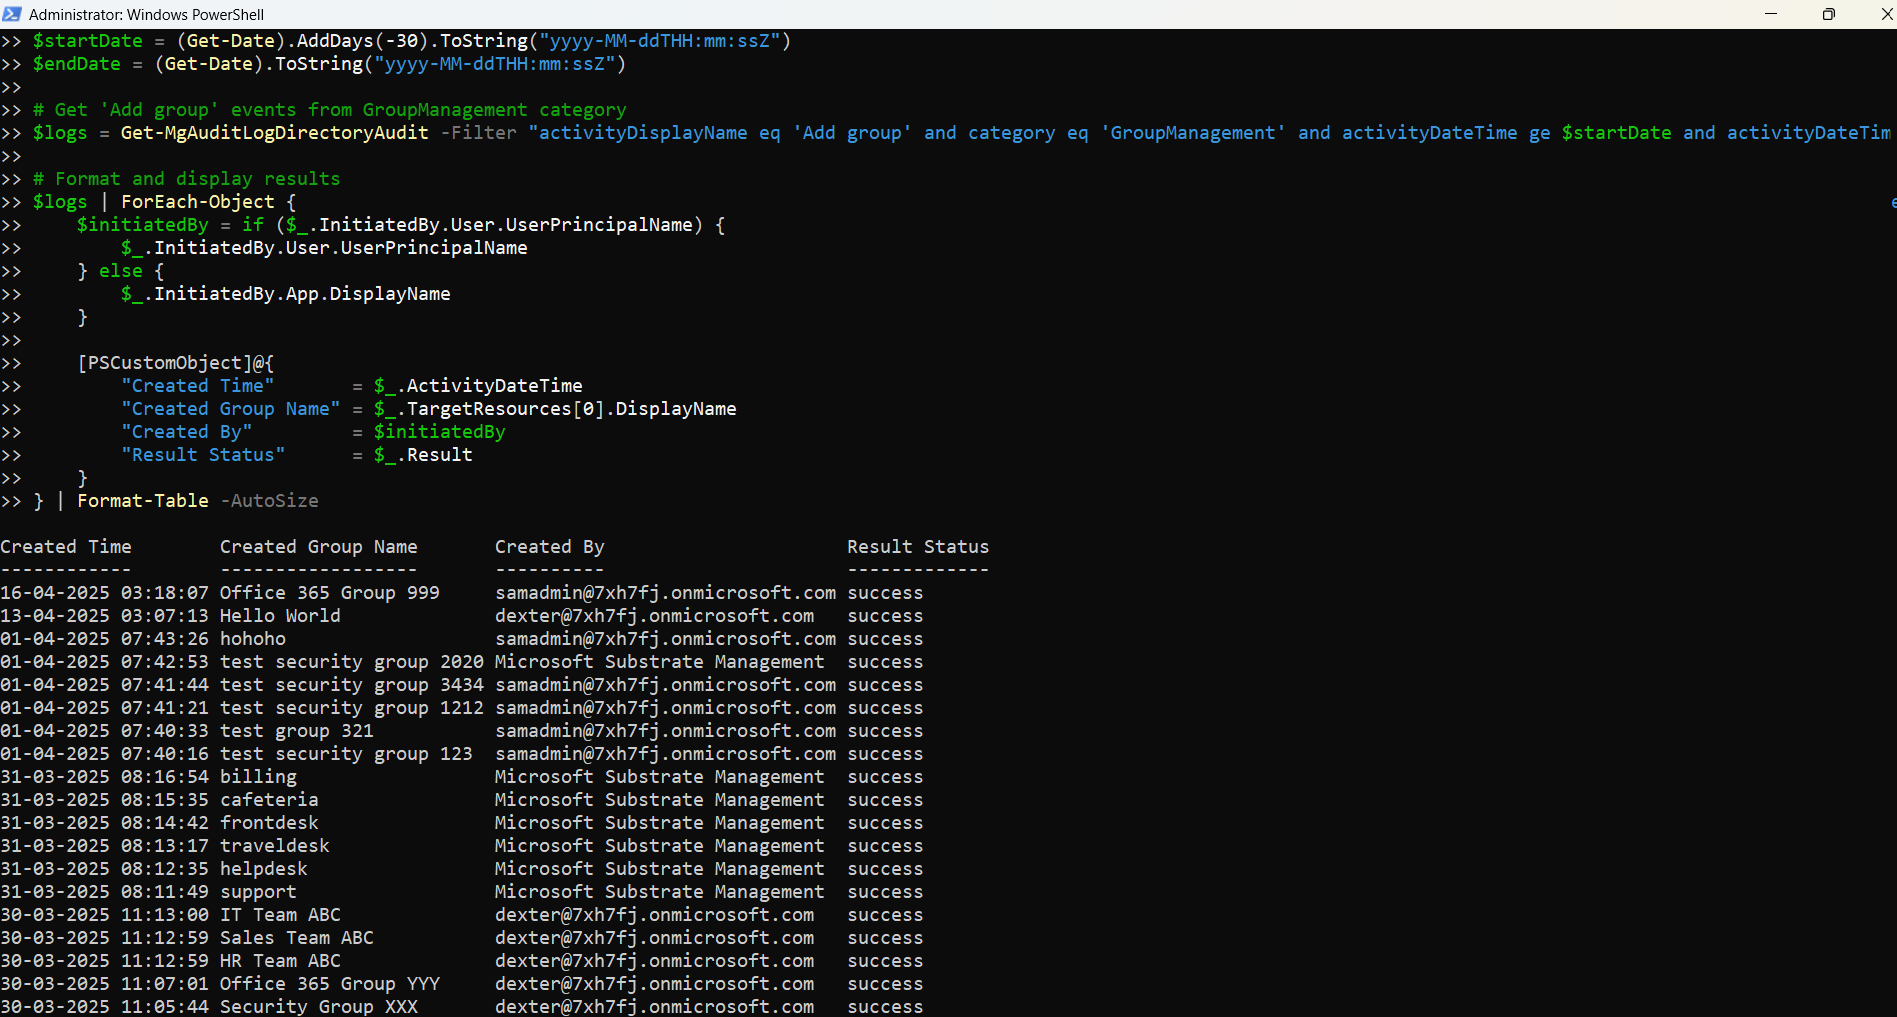The width and height of the screenshot is (1897, 1017).
Task: Click the 'Office 365 Group 999' group name
Action: pyautogui.click(x=329, y=593)
